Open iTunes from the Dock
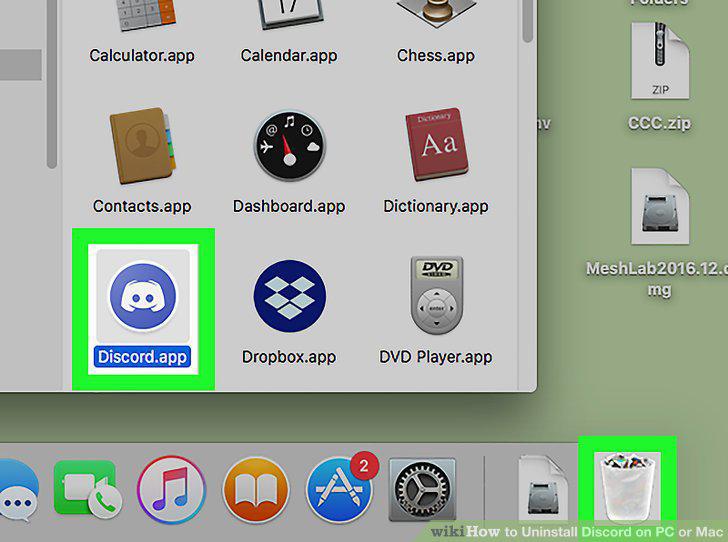The image size is (728, 542). (171, 490)
